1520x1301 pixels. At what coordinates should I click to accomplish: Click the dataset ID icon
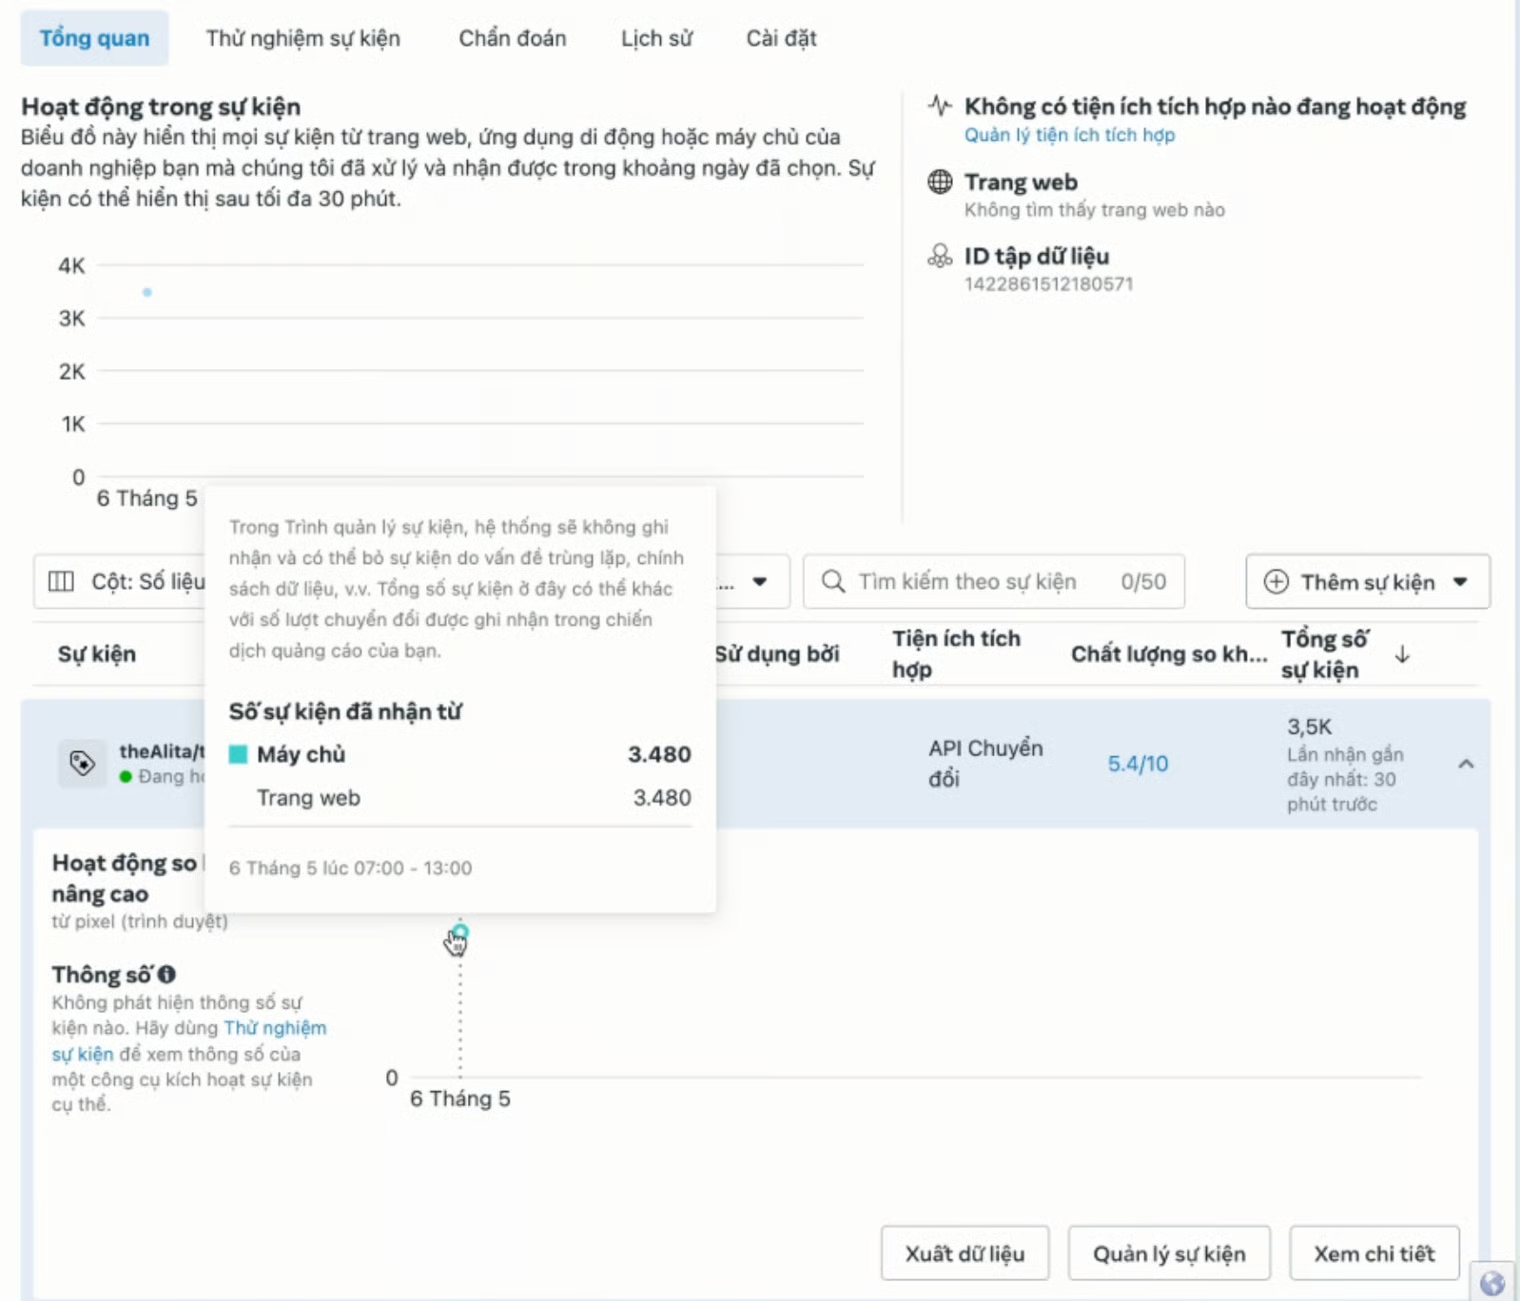(x=939, y=256)
